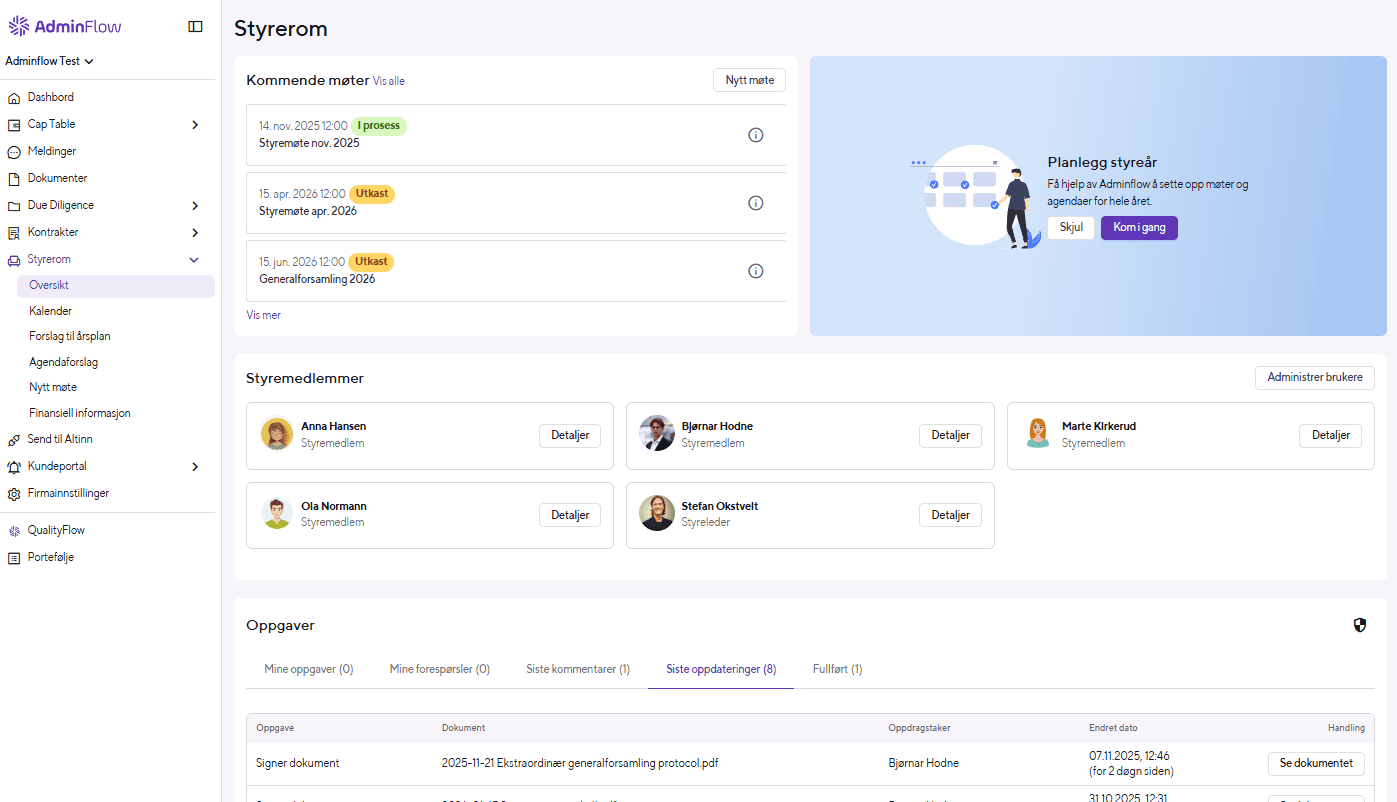This screenshot has width=1397, height=802.
Task: Expand the Cap Table menu
Action: [197, 124]
